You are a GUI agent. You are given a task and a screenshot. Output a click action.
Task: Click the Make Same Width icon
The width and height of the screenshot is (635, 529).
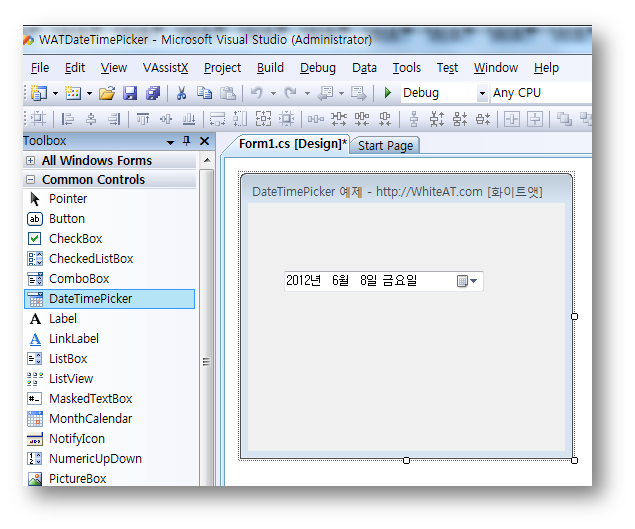tap(217, 119)
